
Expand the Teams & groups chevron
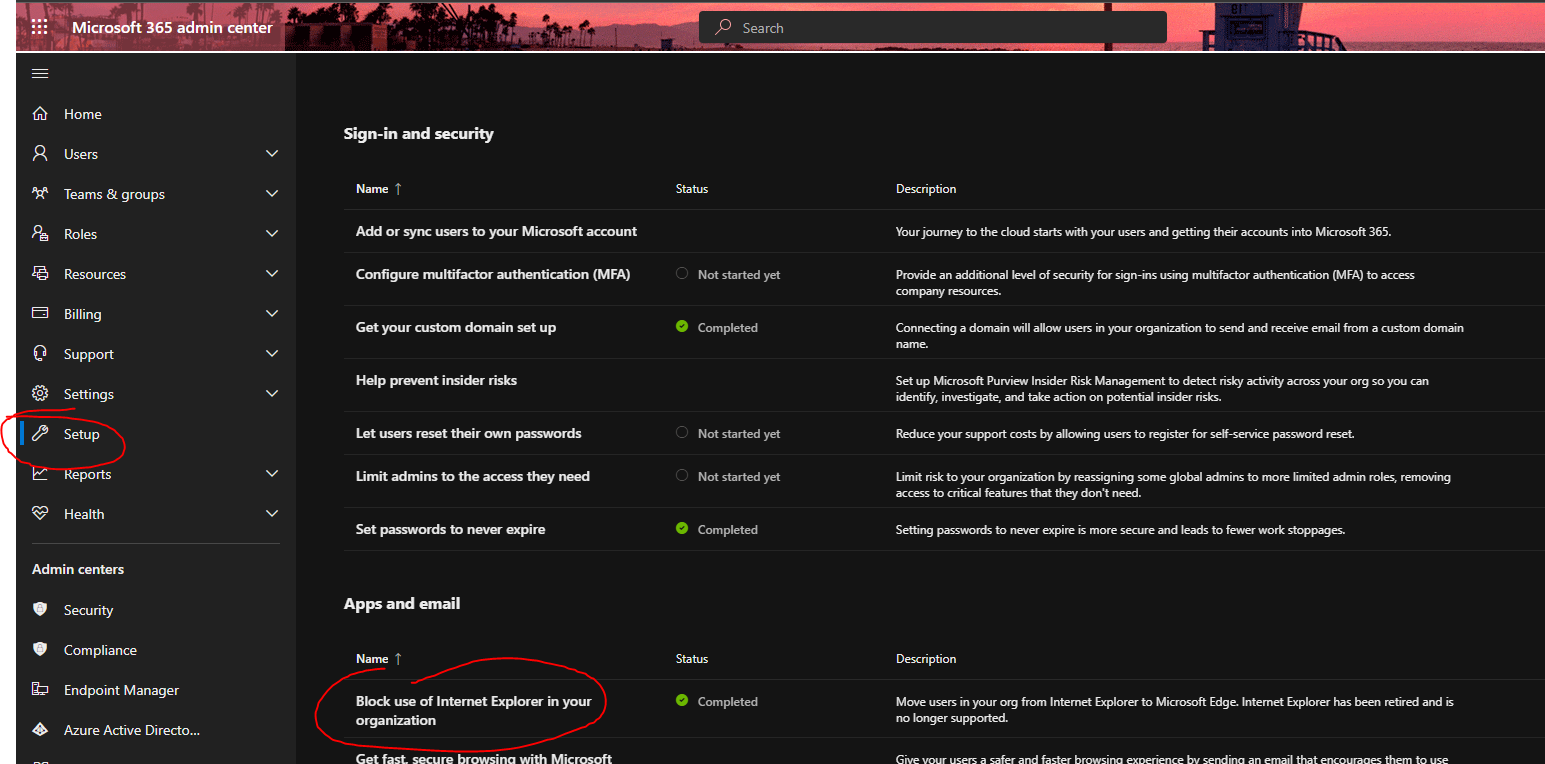[x=272, y=194]
